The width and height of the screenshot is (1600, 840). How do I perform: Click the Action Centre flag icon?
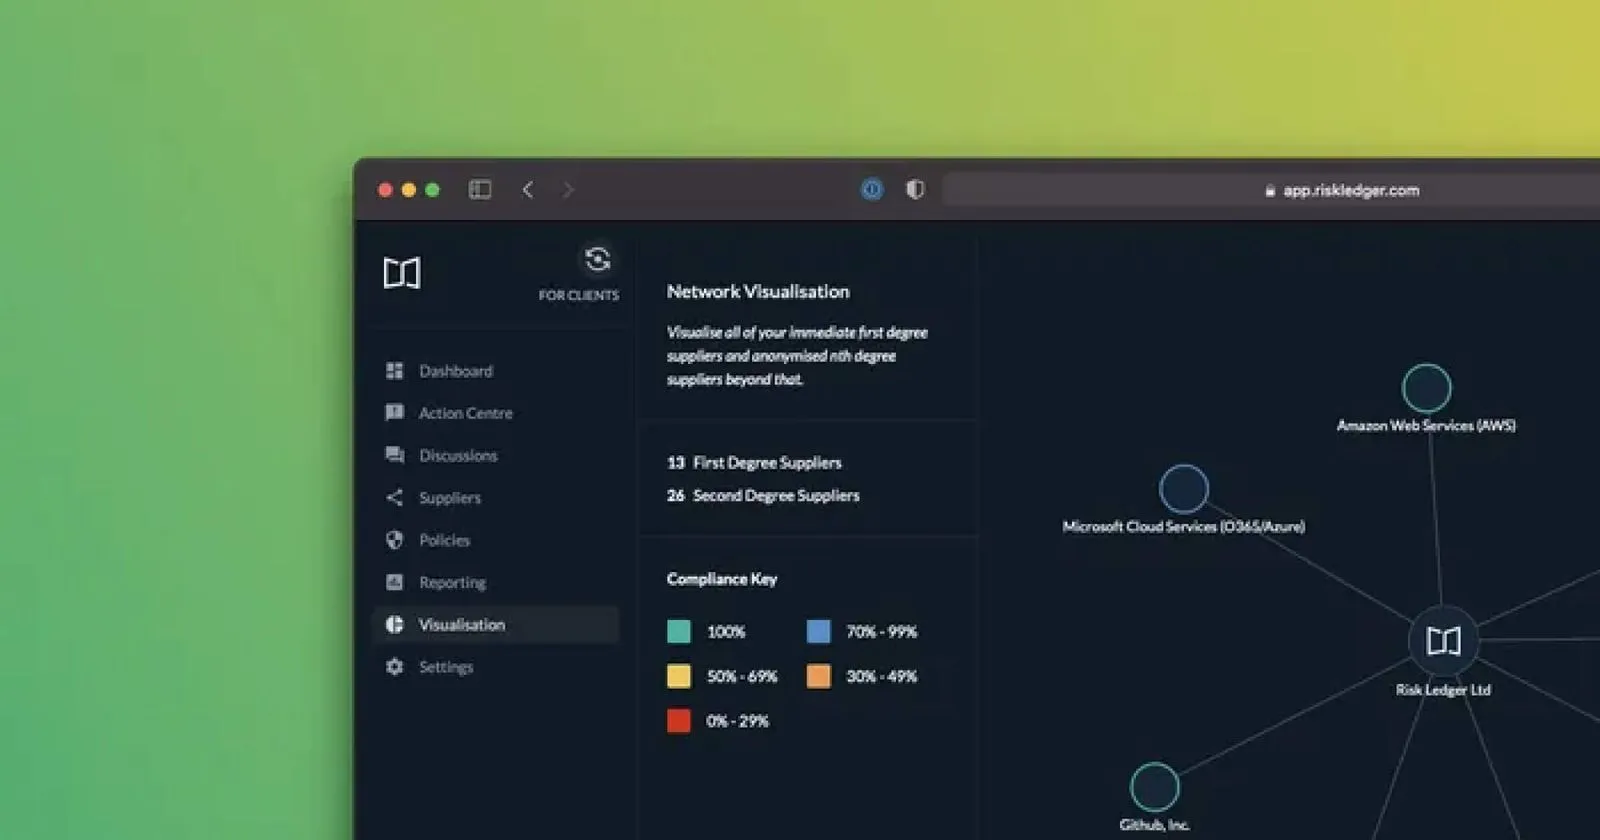coord(395,413)
